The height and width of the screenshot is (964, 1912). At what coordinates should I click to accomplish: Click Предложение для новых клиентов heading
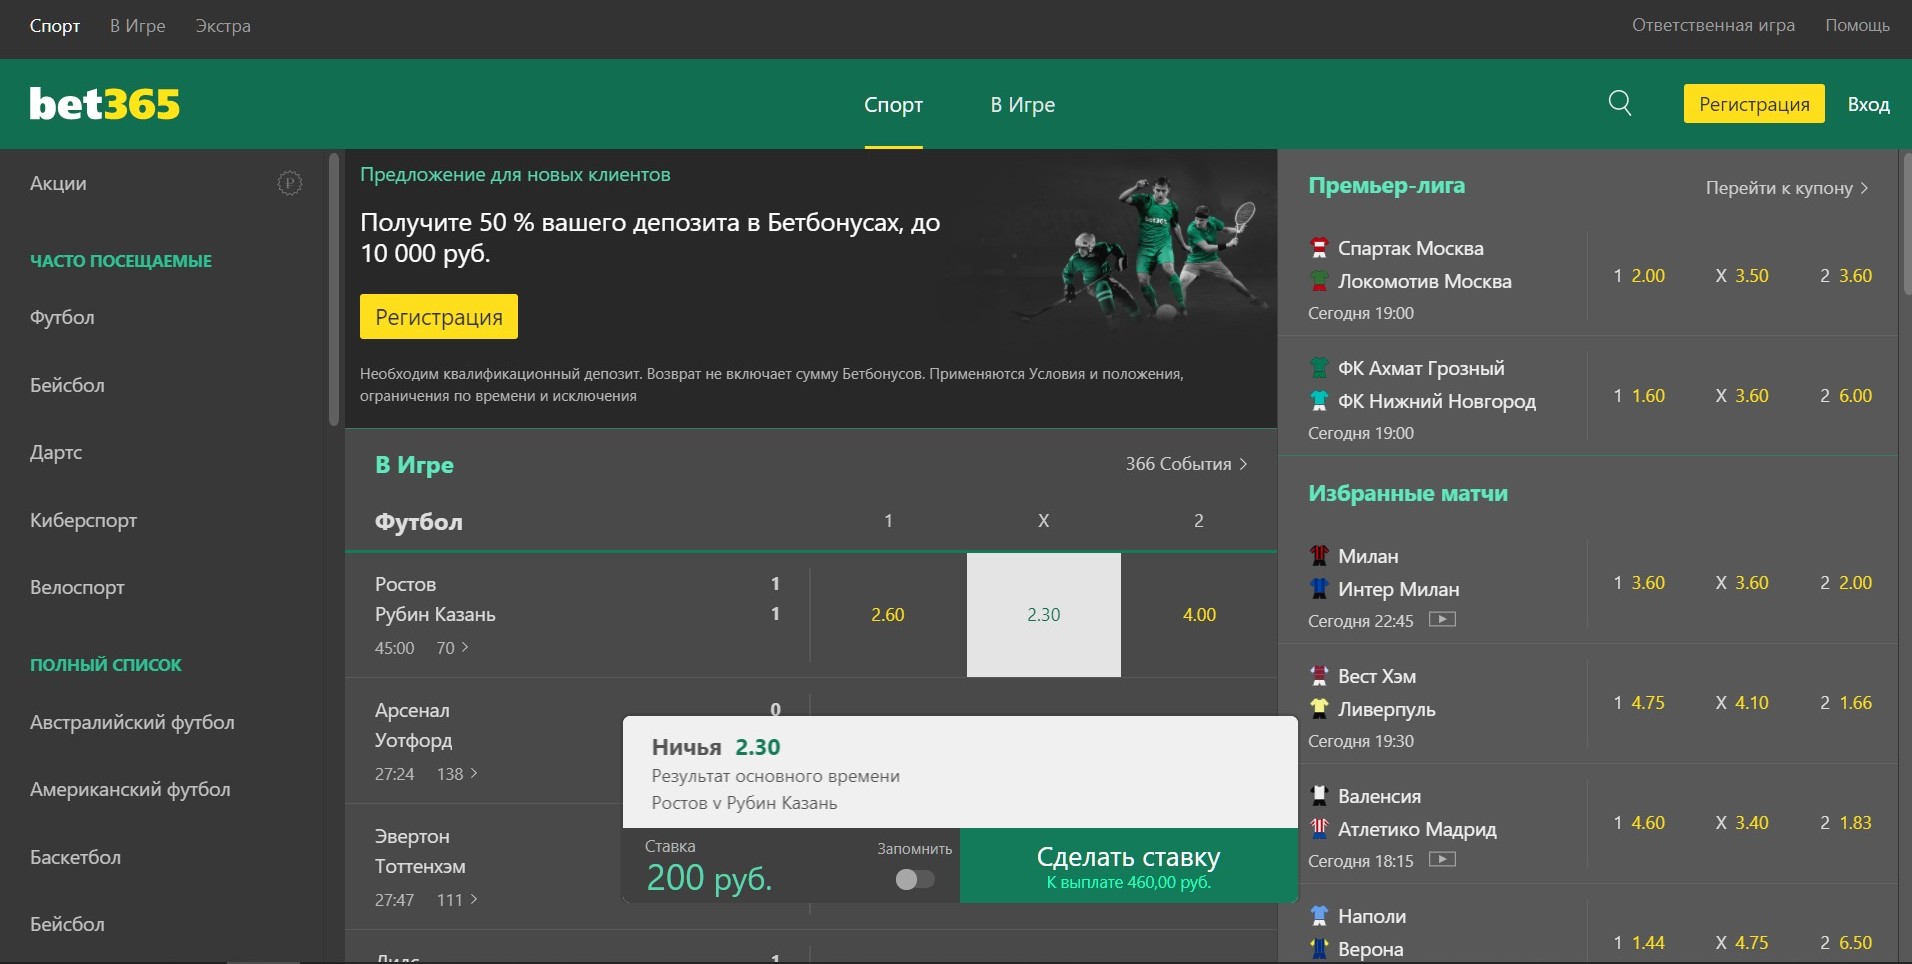[515, 175]
